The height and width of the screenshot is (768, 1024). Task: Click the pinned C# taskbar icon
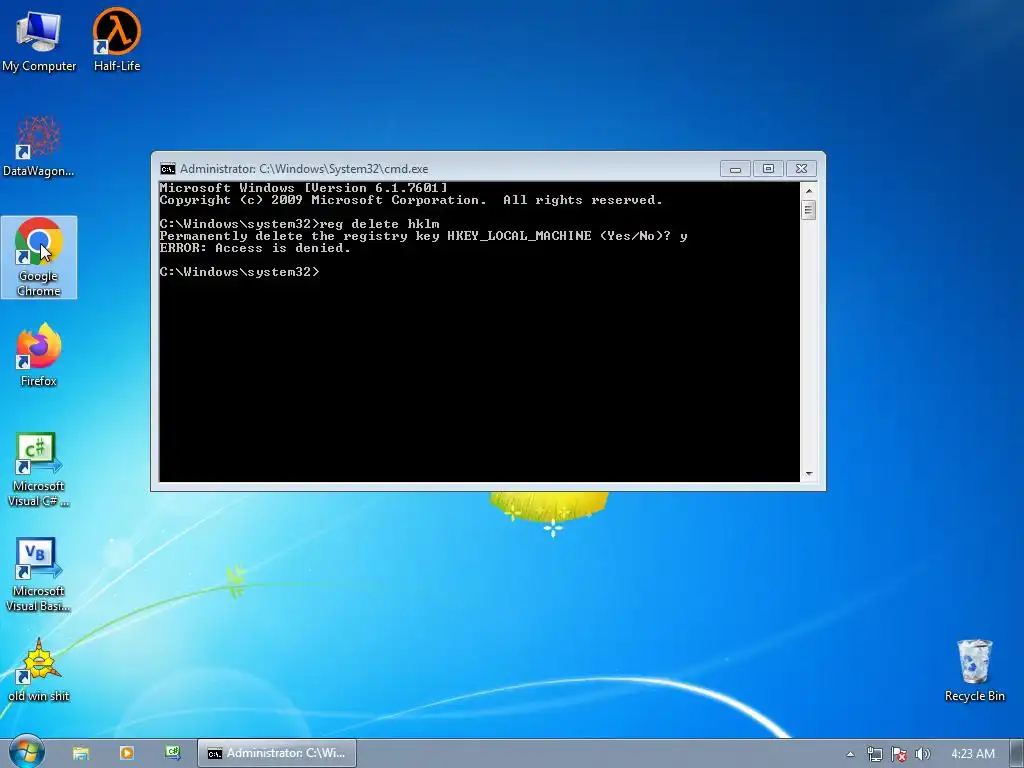point(172,754)
